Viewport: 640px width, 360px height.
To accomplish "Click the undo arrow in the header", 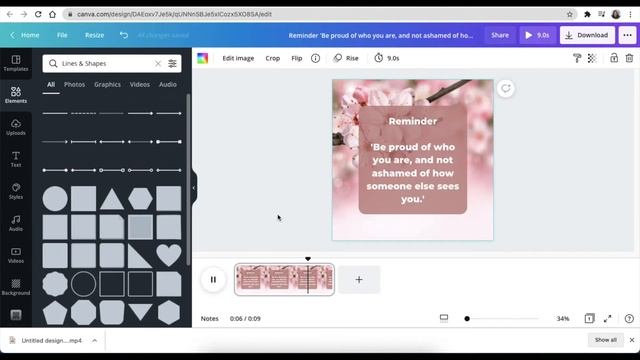I will pos(124,36).
